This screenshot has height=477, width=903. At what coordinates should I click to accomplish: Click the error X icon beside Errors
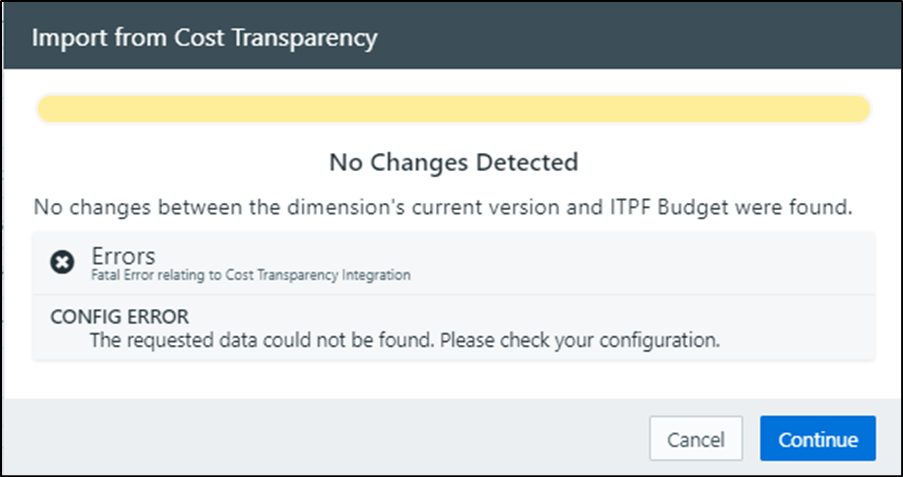(62, 262)
